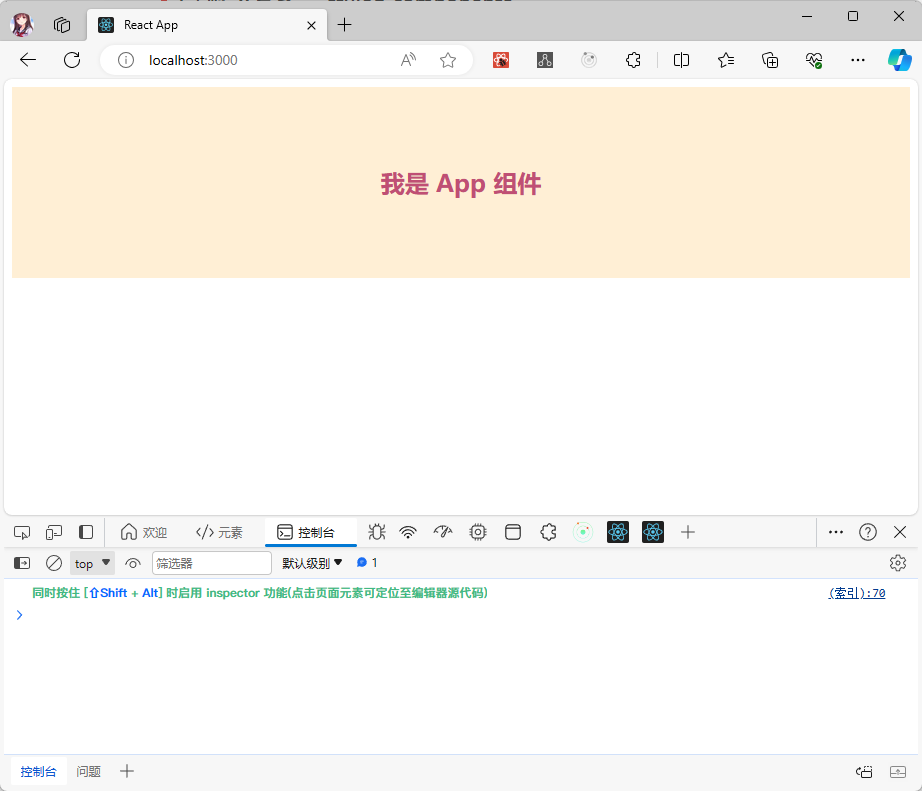922x791 pixels.
Task: Toggle the console sidebar panel
Action: [22, 563]
